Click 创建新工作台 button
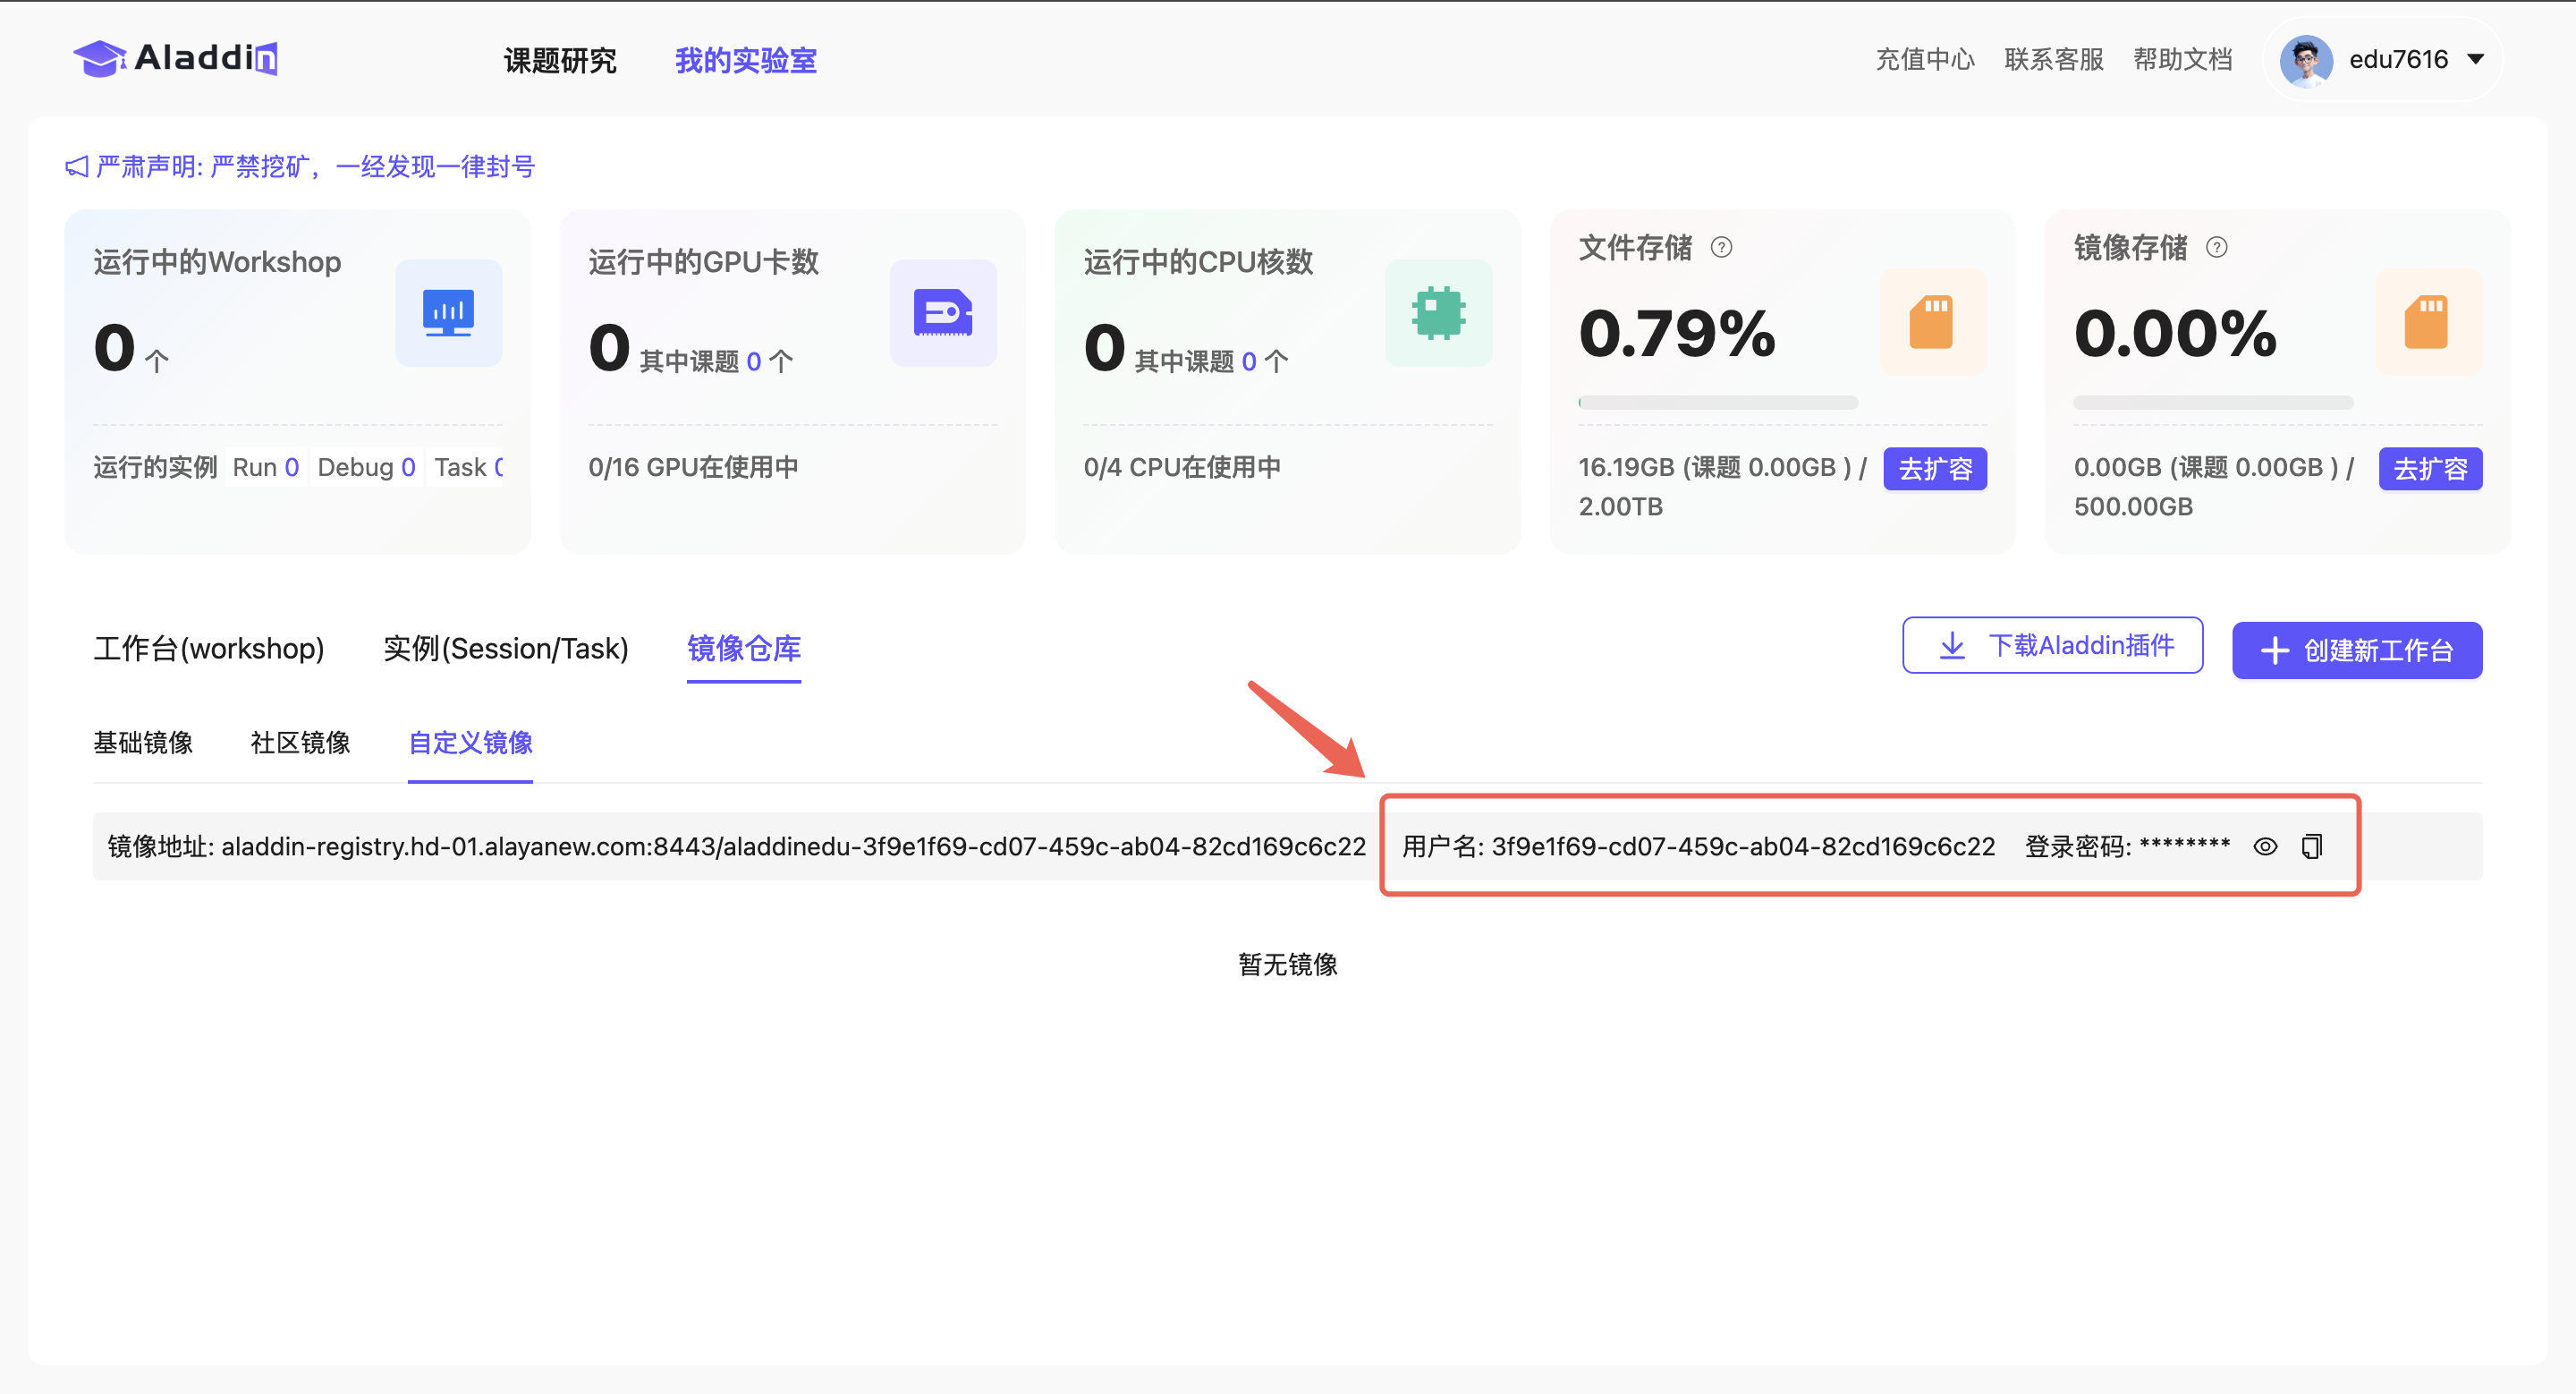Screen dimensions: 2576x1394 tap(2356, 650)
